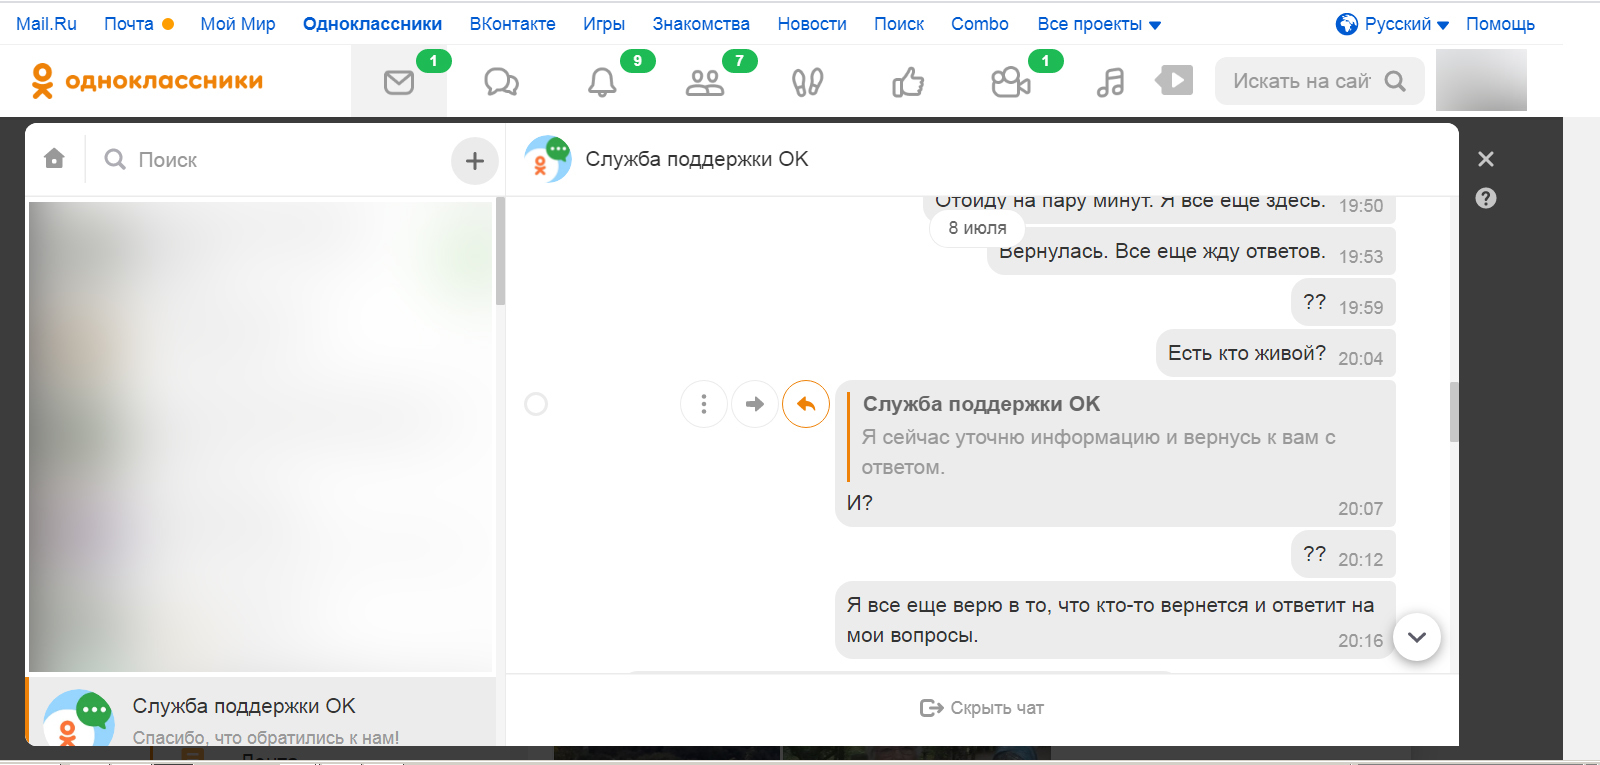Open the Notifications bell icon

(x=602, y=82)
